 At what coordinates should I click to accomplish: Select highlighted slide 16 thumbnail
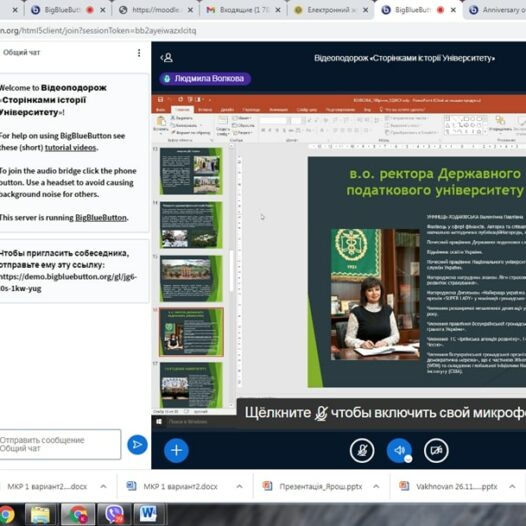click(x=191, y=332)
